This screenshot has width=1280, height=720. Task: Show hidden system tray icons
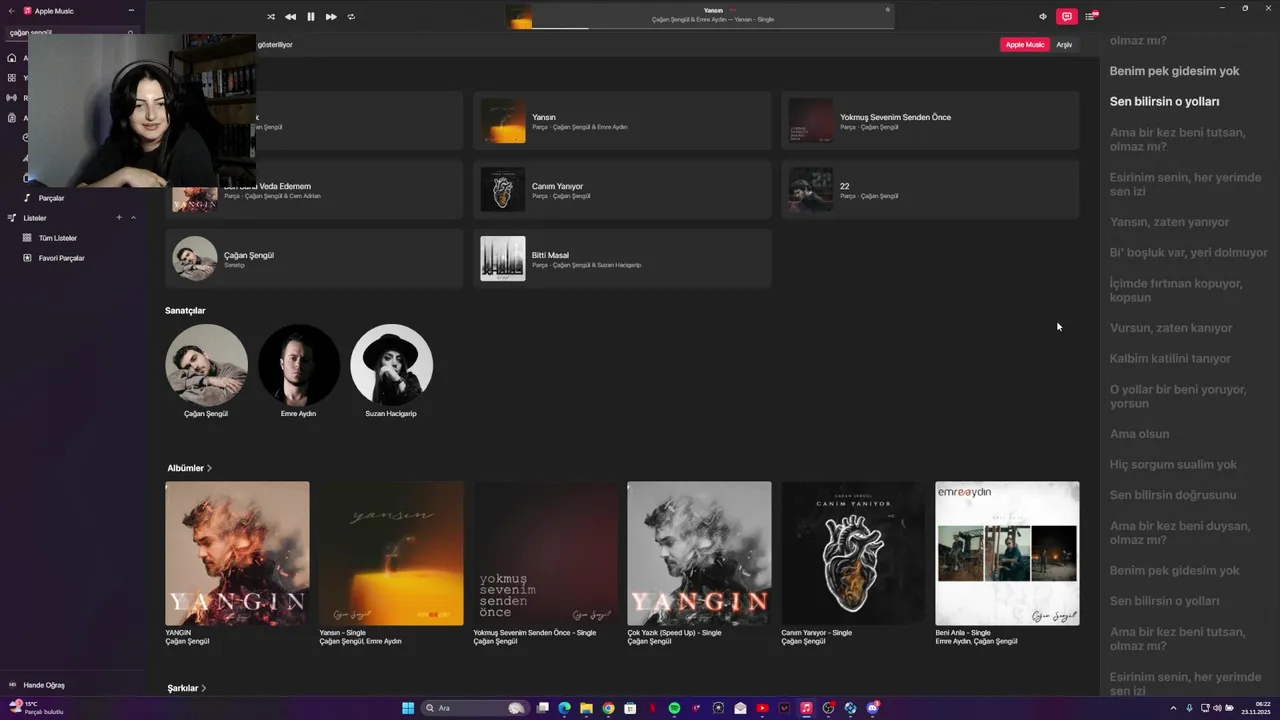pyautogui.click(x=1173, y=708)
